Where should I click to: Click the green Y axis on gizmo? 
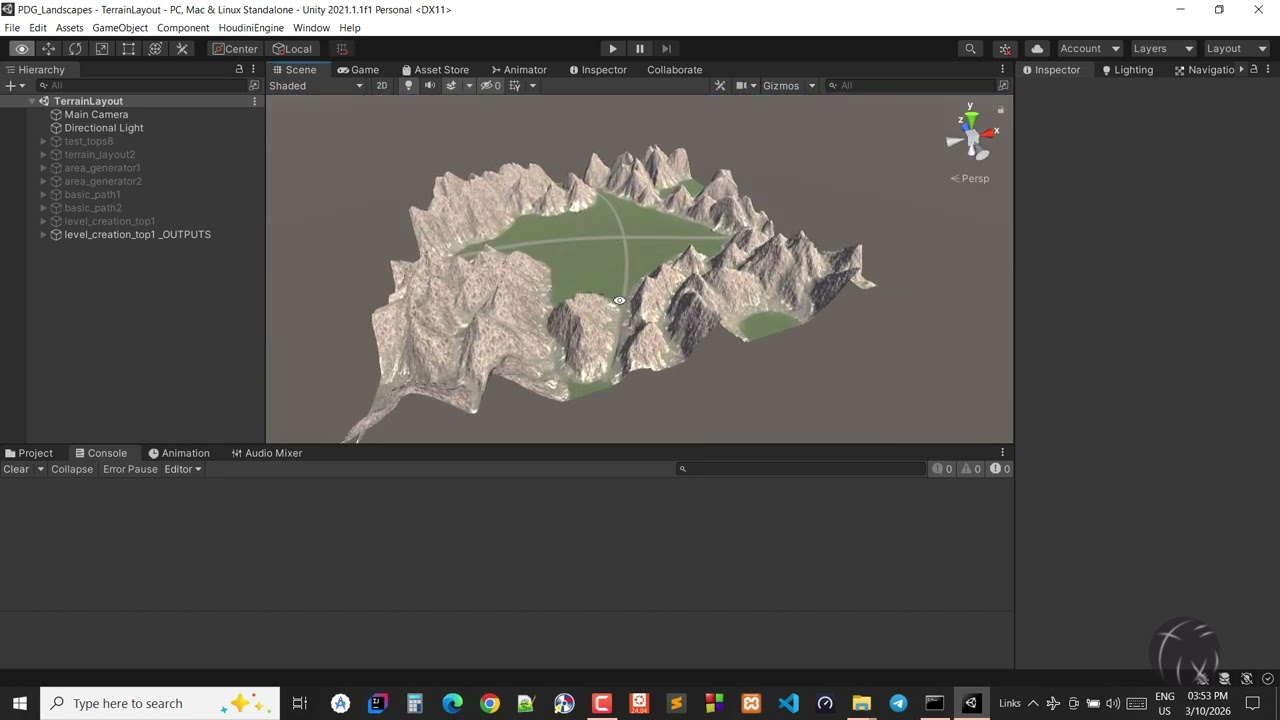[970, 119]
